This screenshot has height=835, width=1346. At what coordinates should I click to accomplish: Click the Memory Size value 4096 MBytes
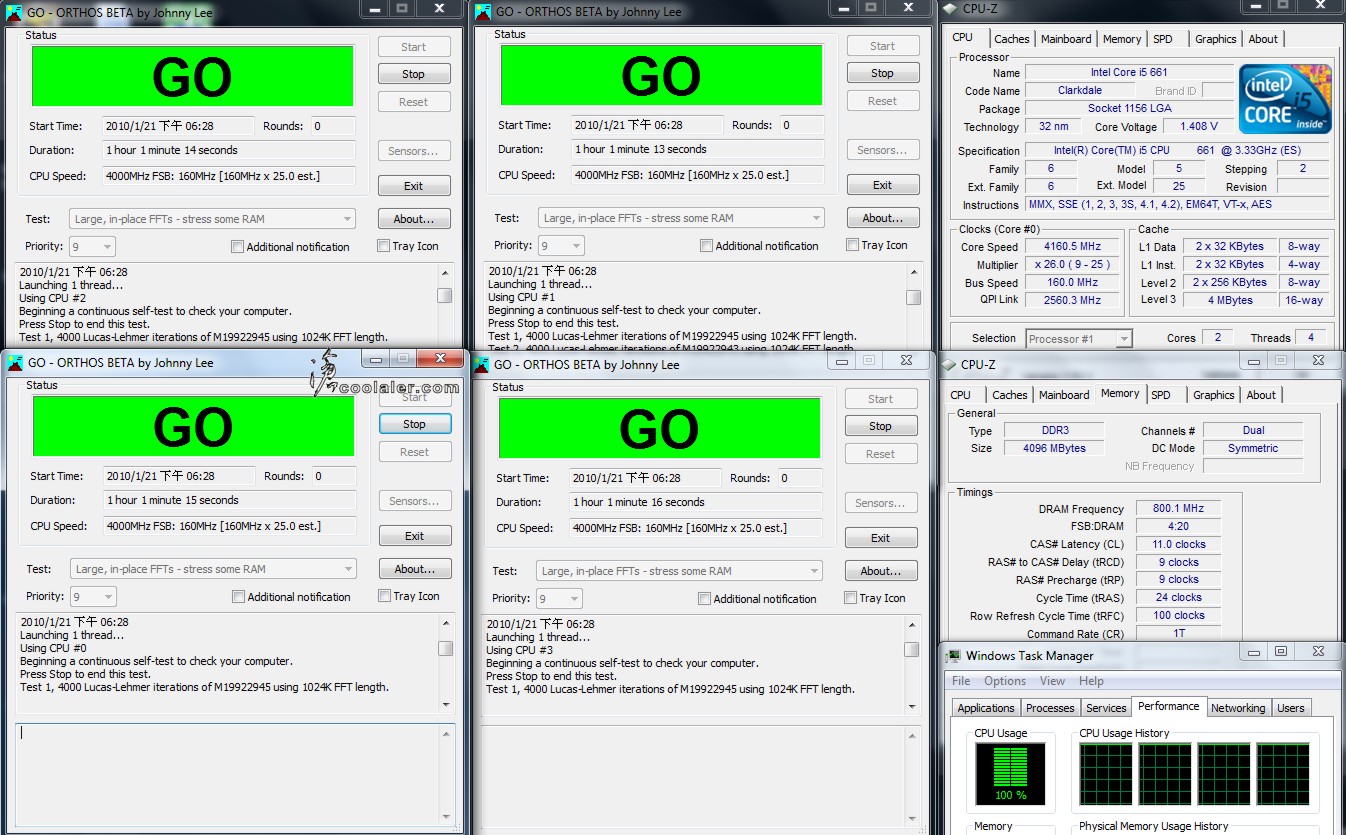1053,449
